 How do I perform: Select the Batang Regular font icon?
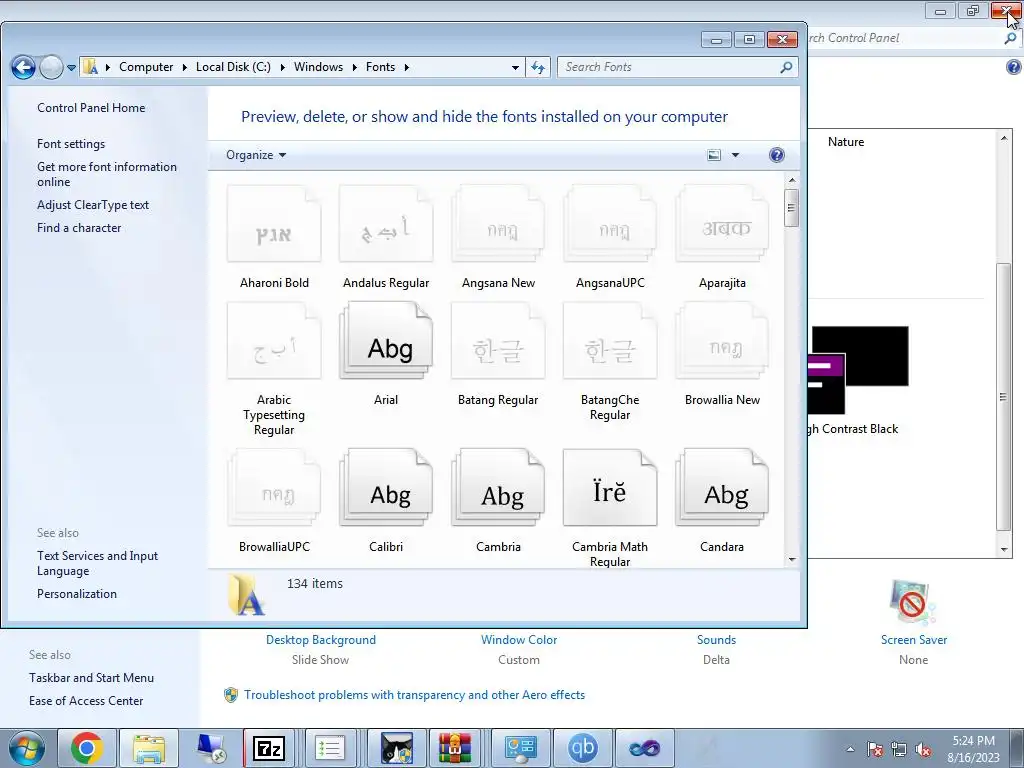(498, 341)
